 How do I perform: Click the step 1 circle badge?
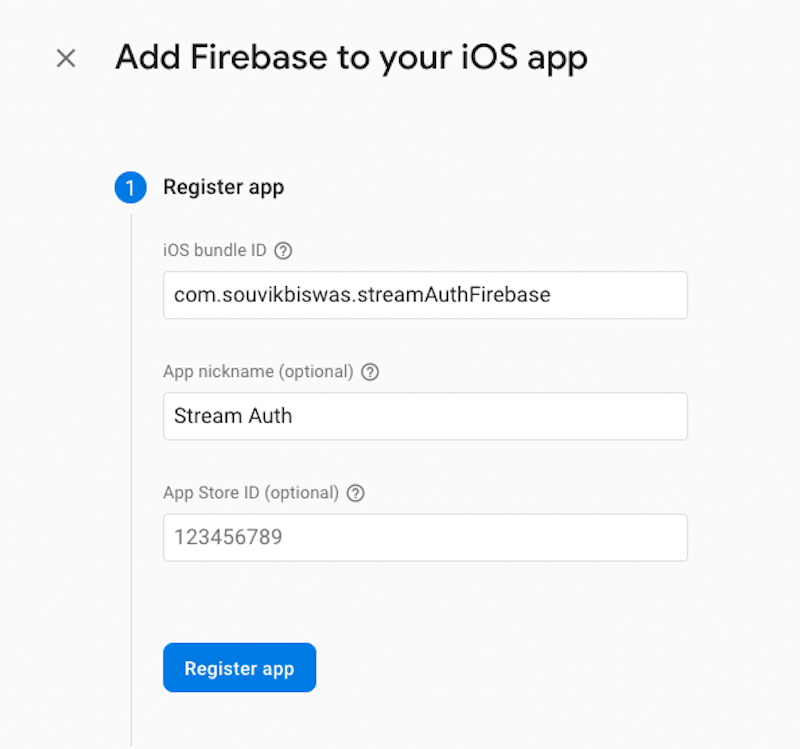click(130, 188)
